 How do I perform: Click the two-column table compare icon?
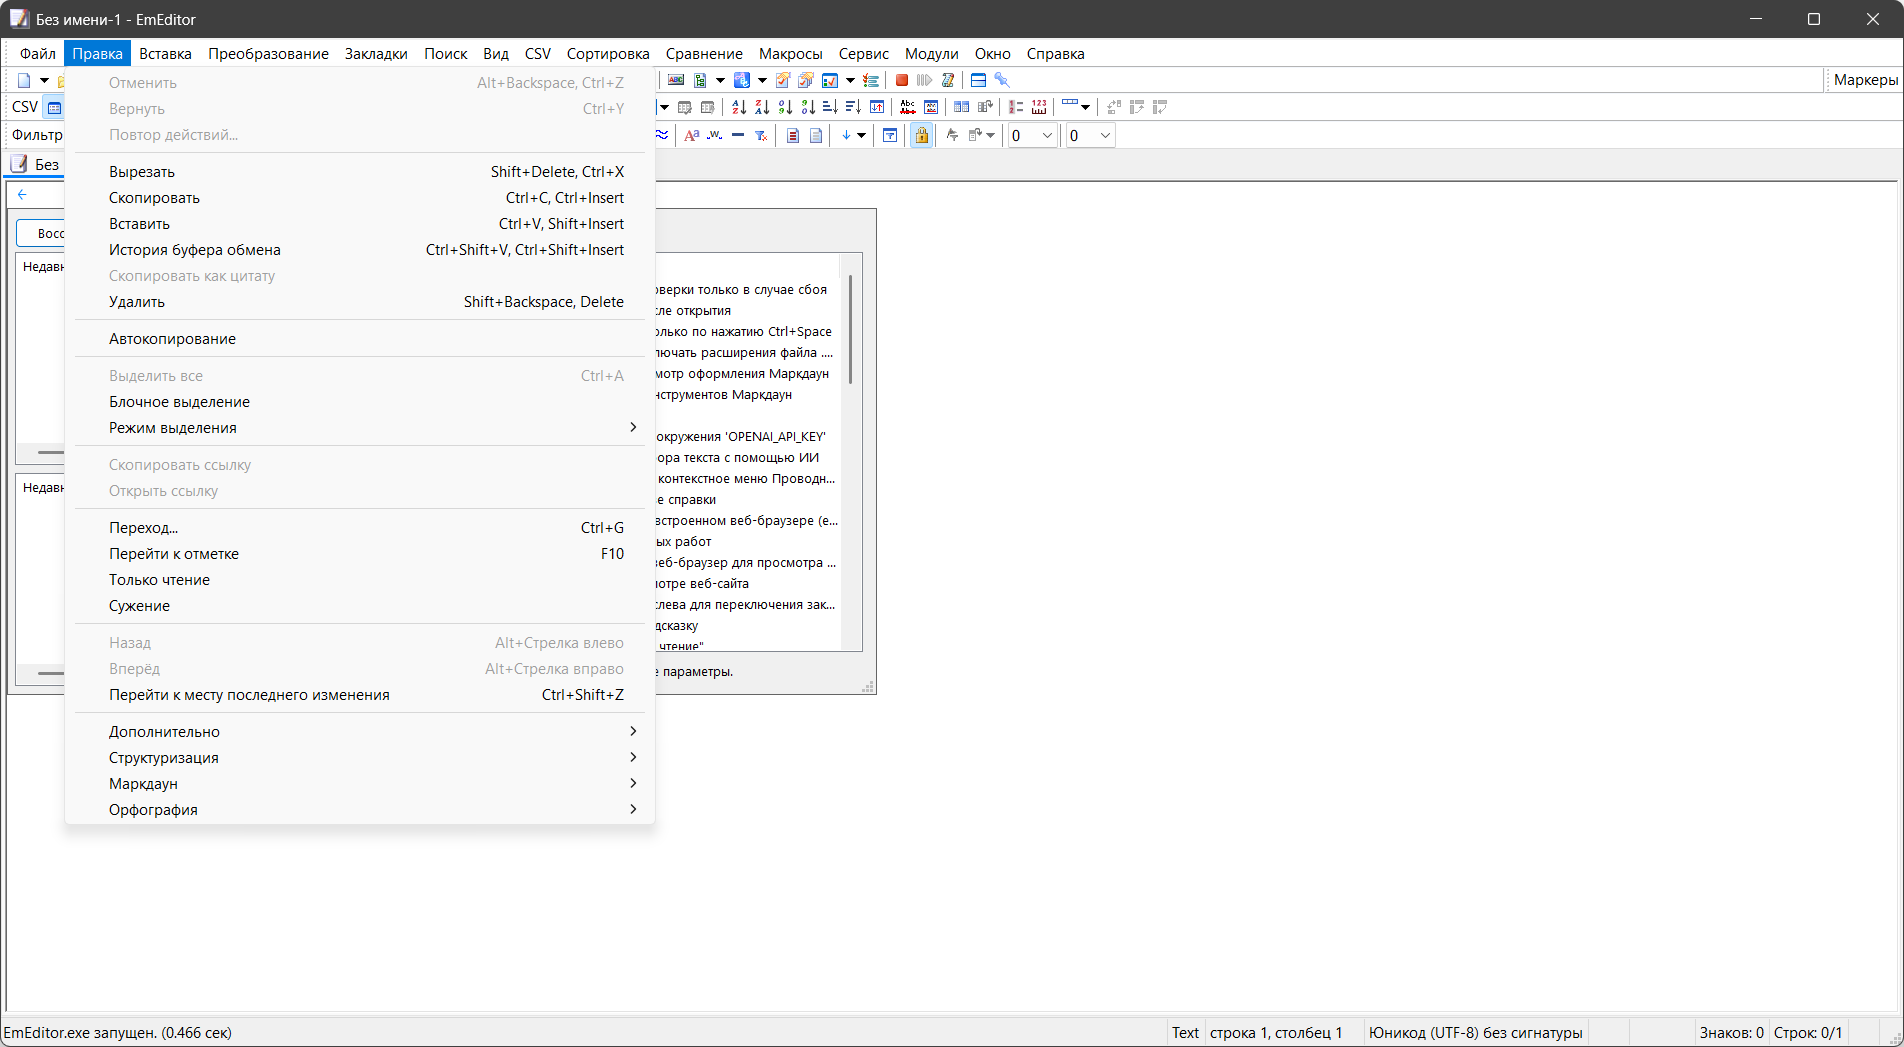(961, 107)
